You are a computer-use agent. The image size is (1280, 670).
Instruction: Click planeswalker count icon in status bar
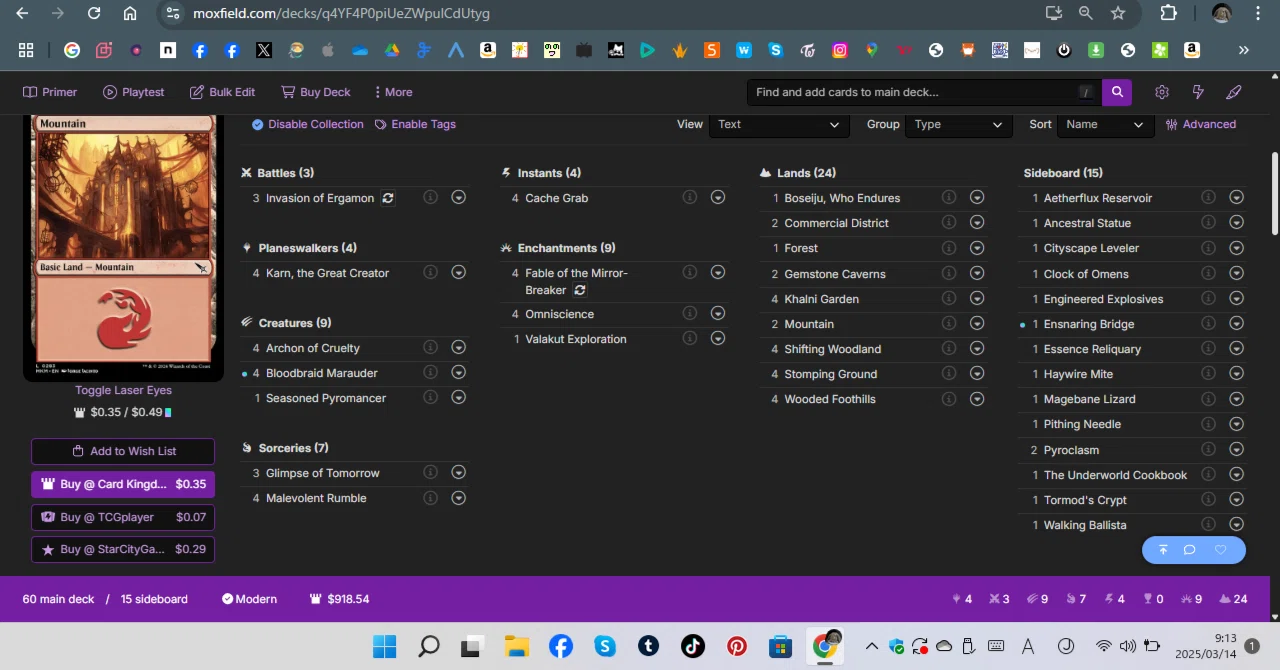click(x=955, y=599)
